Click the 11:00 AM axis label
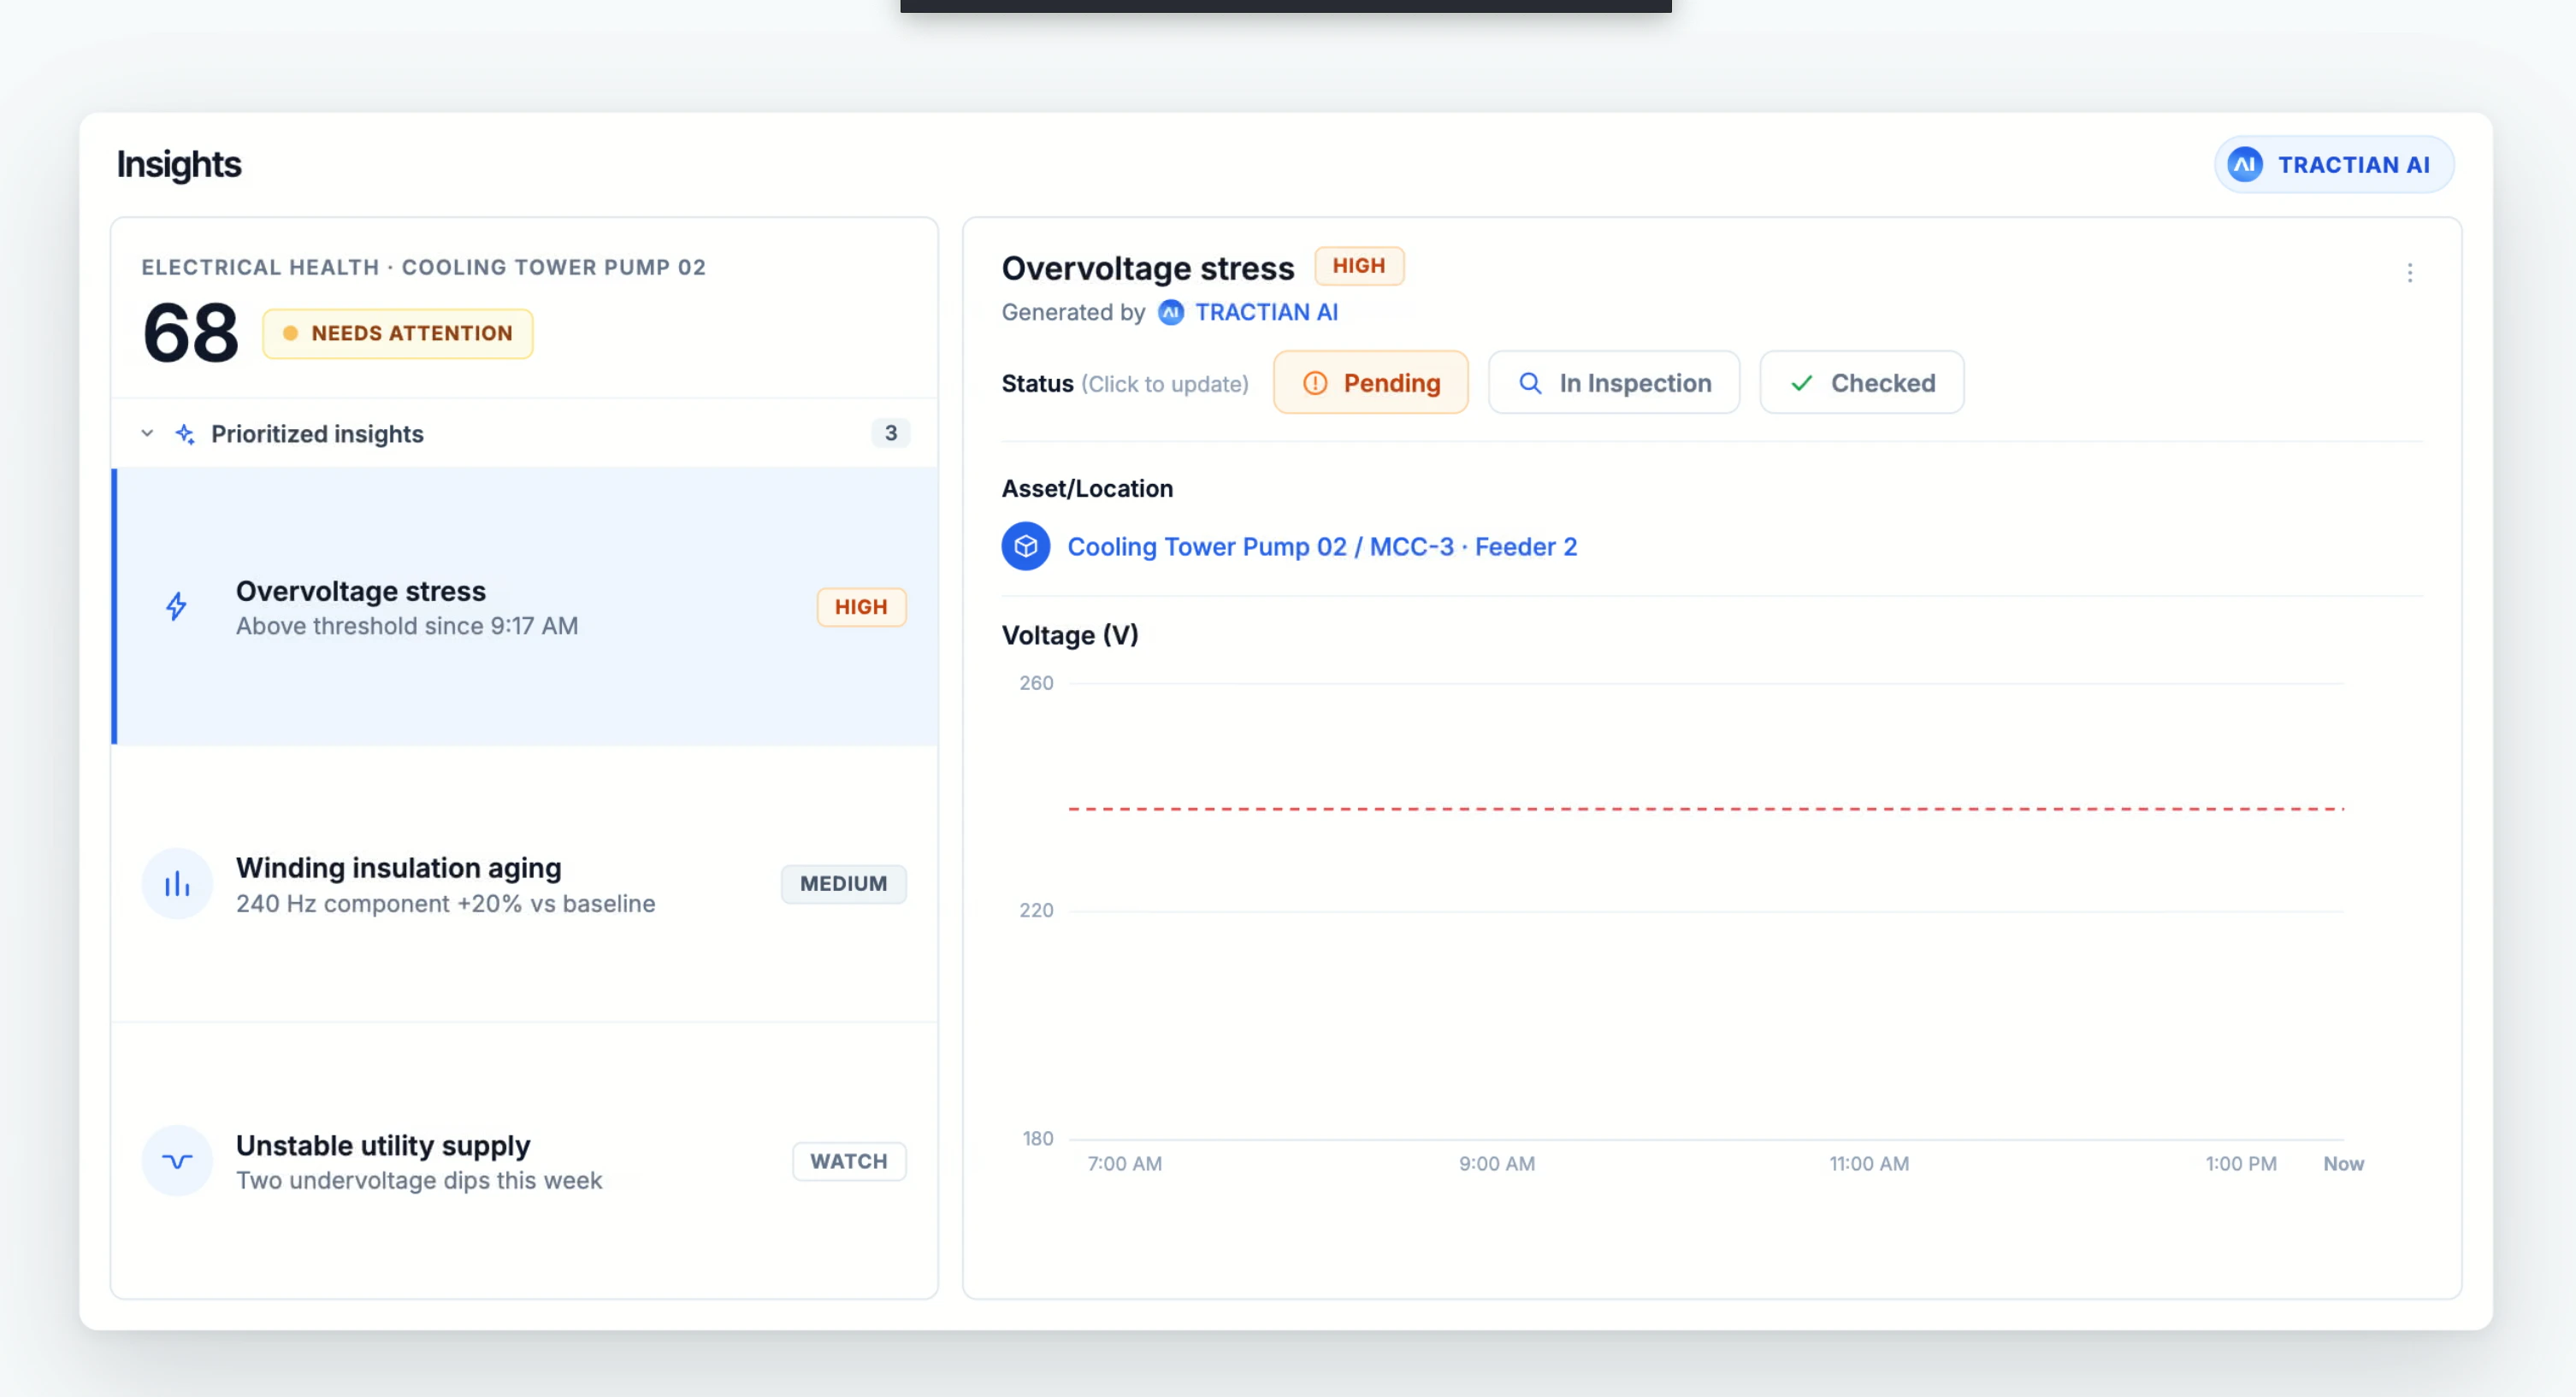Image resolution: width=2576 pixels, height=1397 pixels. (x=1869, y=1164)
